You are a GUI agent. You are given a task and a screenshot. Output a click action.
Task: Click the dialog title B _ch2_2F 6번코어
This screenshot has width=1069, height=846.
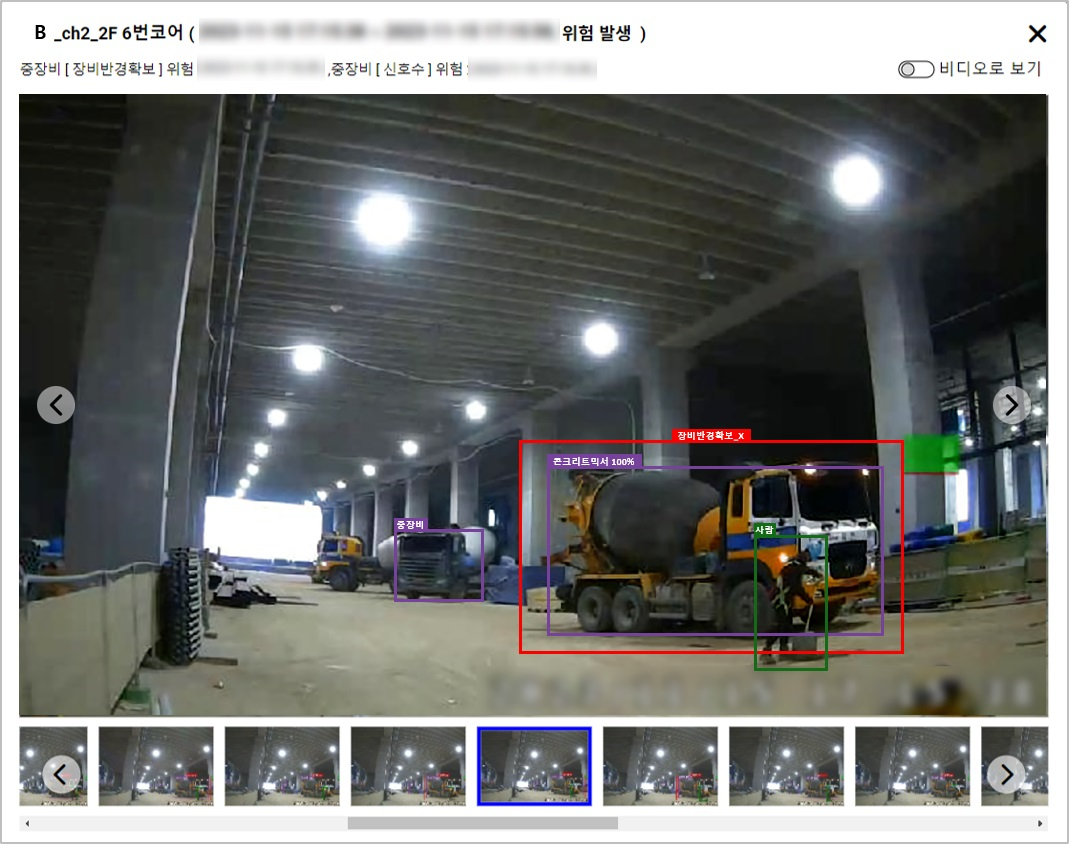(109, 33)
